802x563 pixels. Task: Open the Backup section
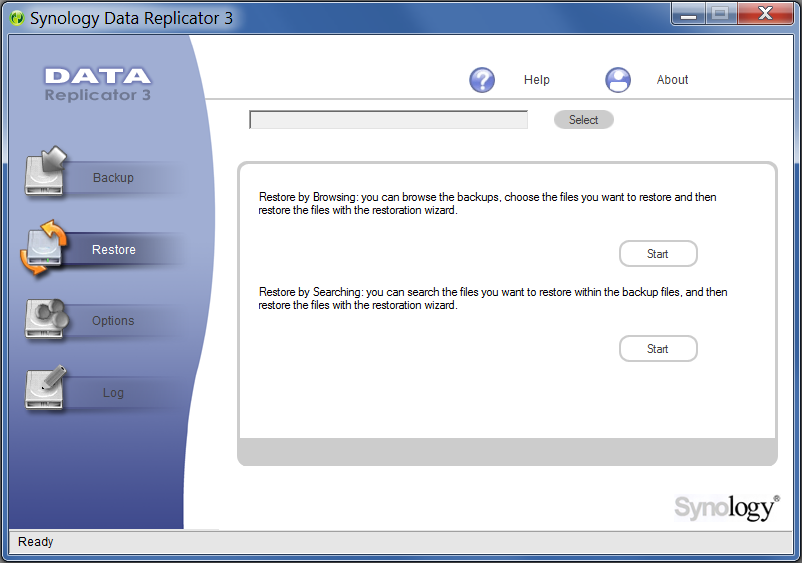click(x=113, y=177)
